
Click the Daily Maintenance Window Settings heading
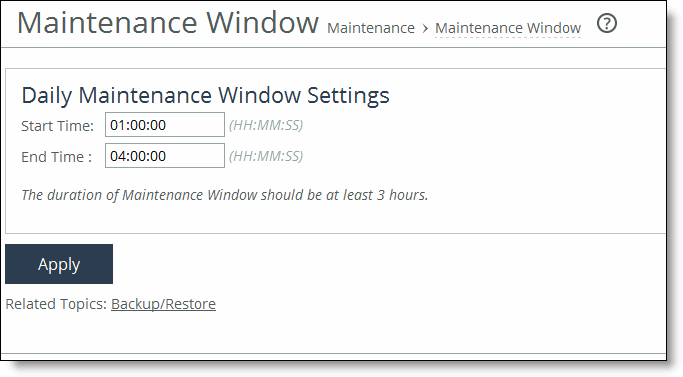pyautogui.click(x=205, y=95)
